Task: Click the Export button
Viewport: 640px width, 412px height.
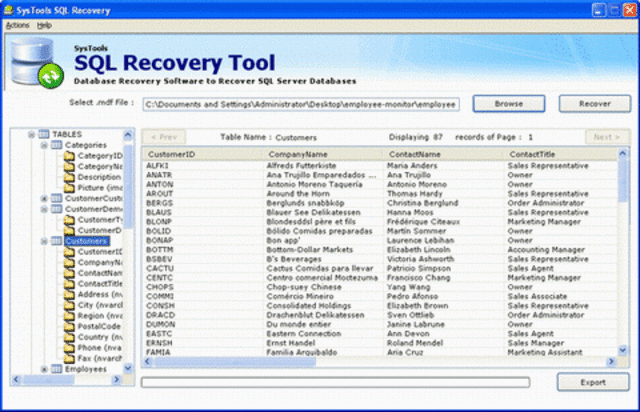Action: (x=593, y=382)
